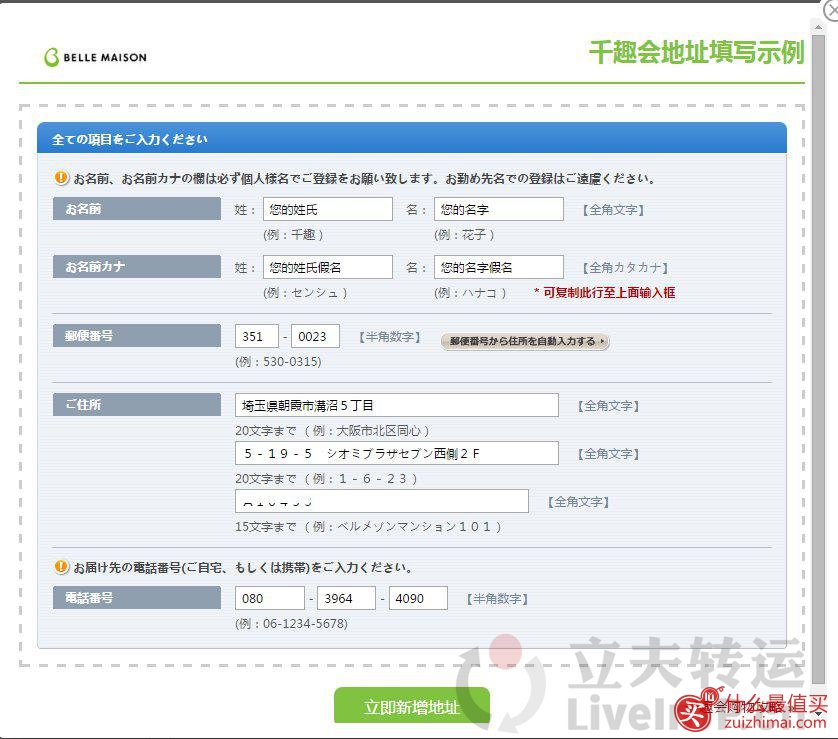Screen dimensions: 838x739
Task: Click the example text (例：センシュ)
Action: (305, 293)
